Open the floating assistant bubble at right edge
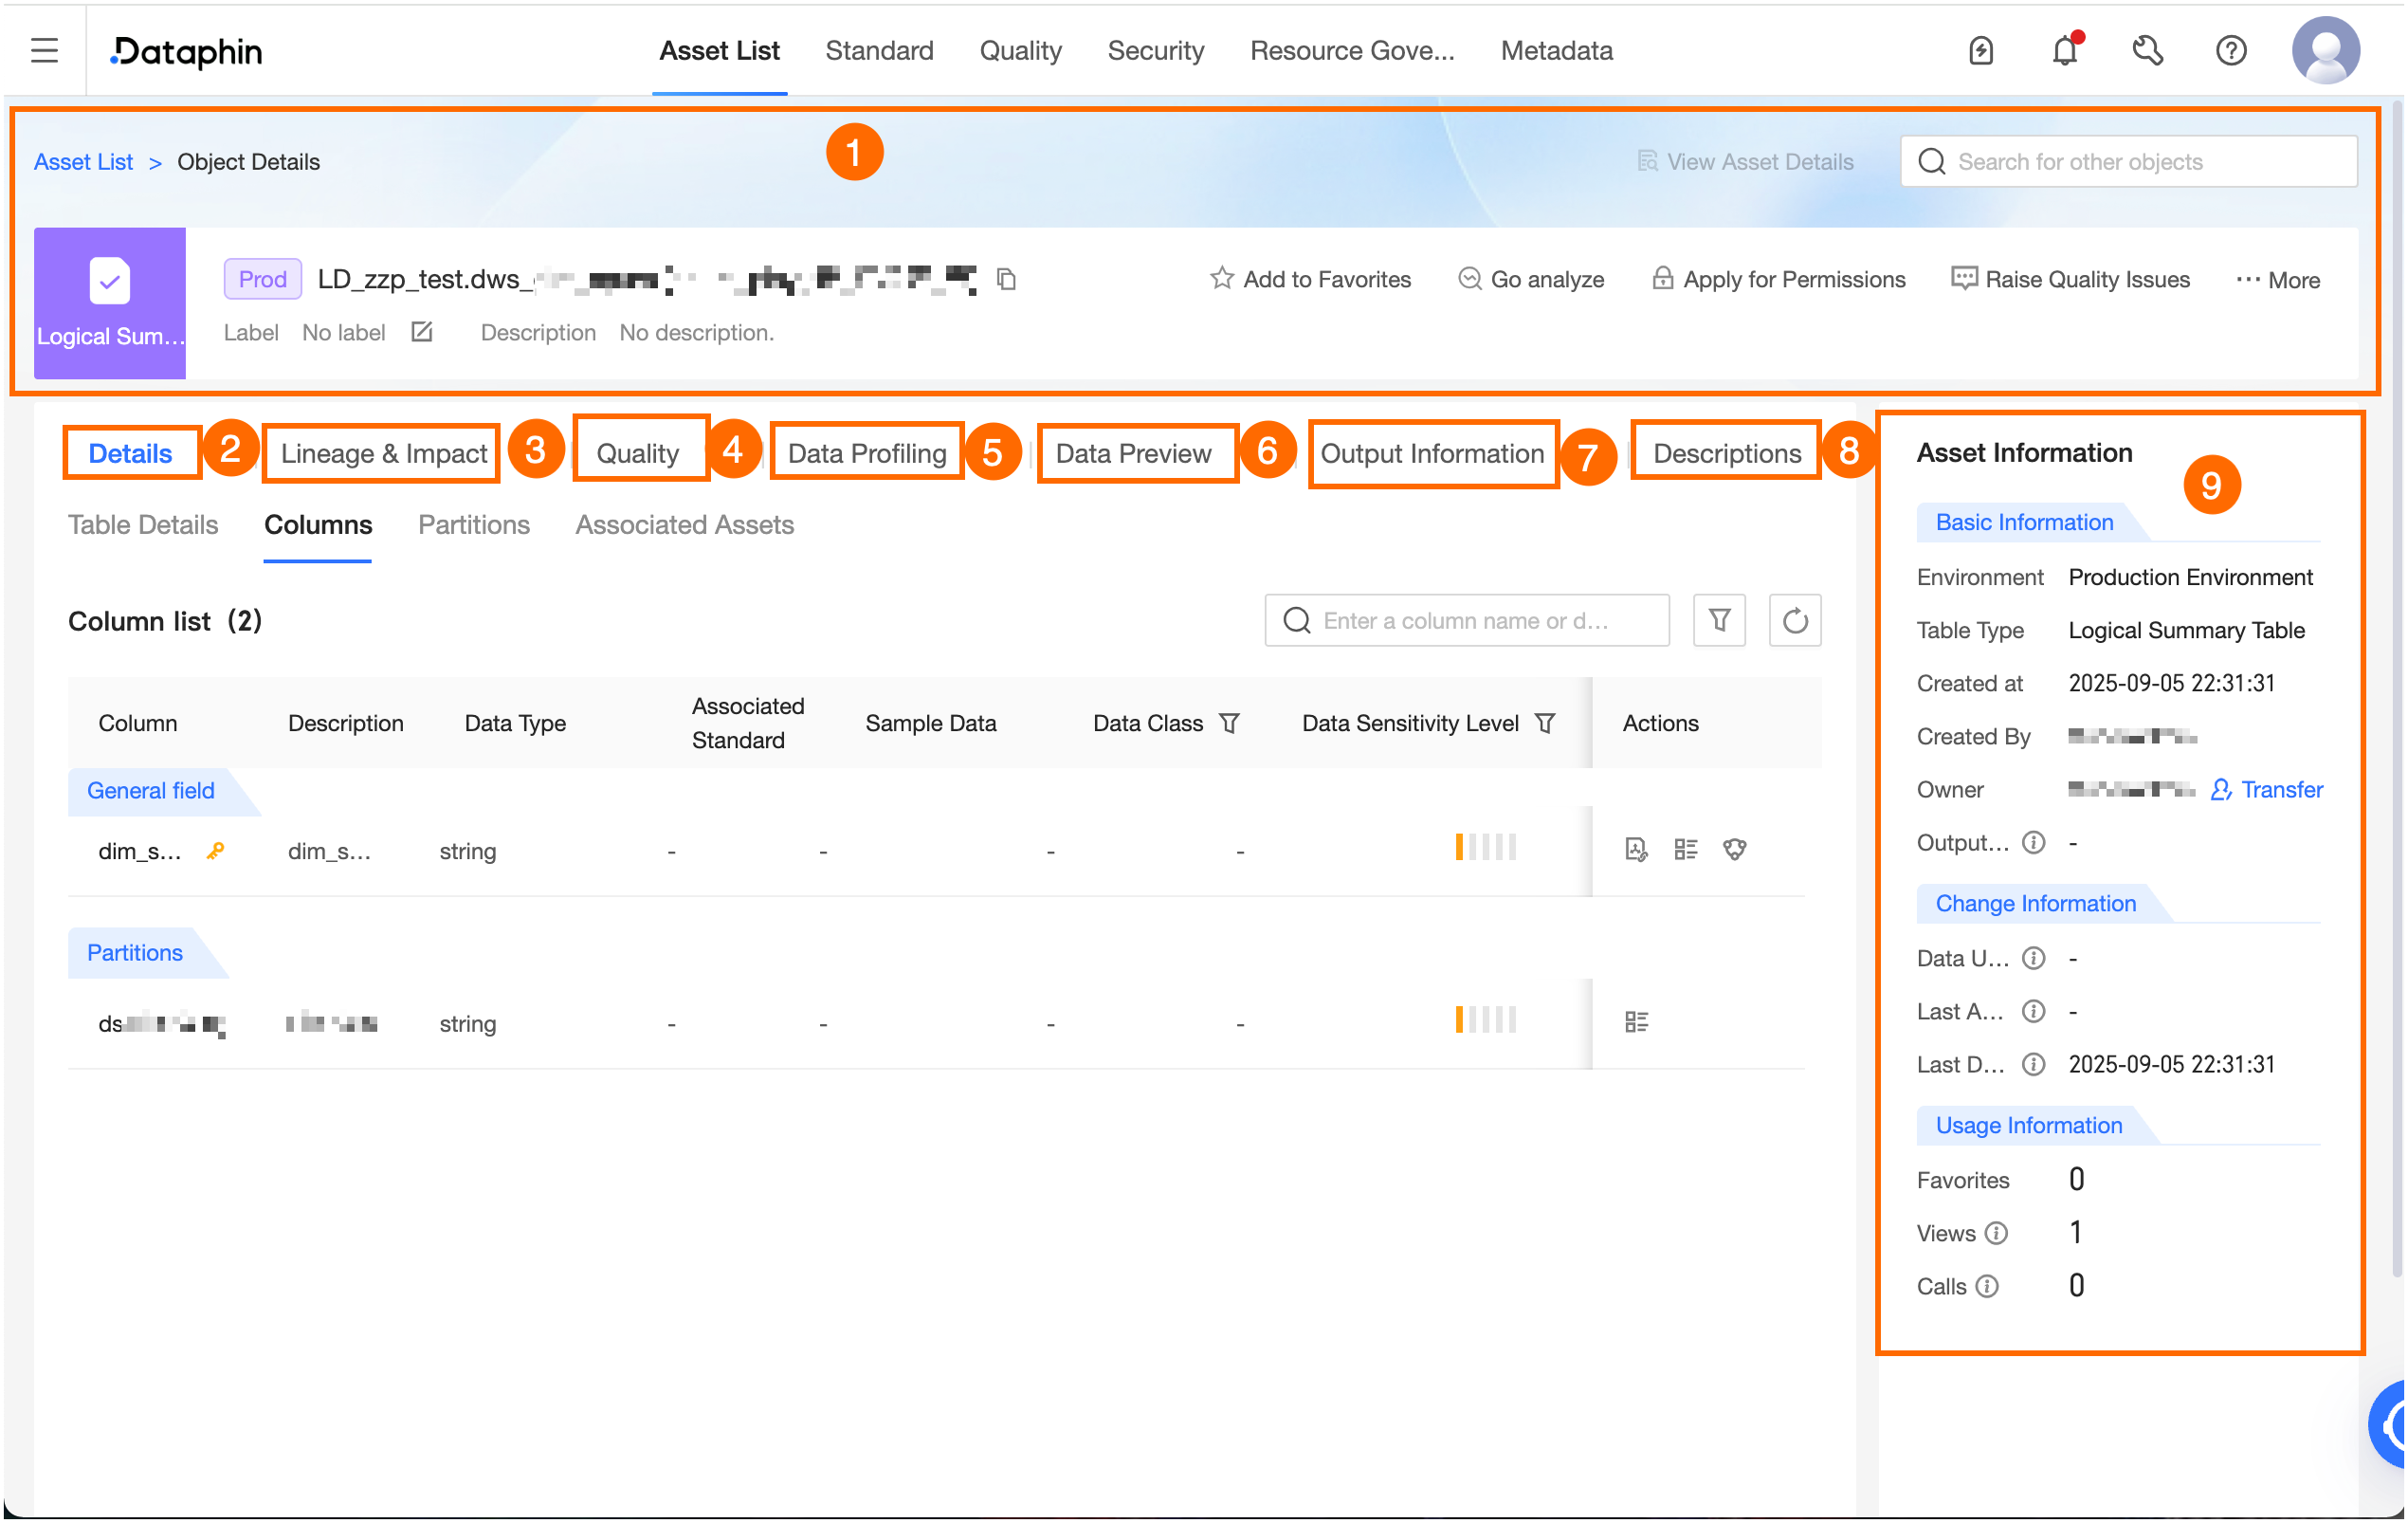 [2388, 1424]
